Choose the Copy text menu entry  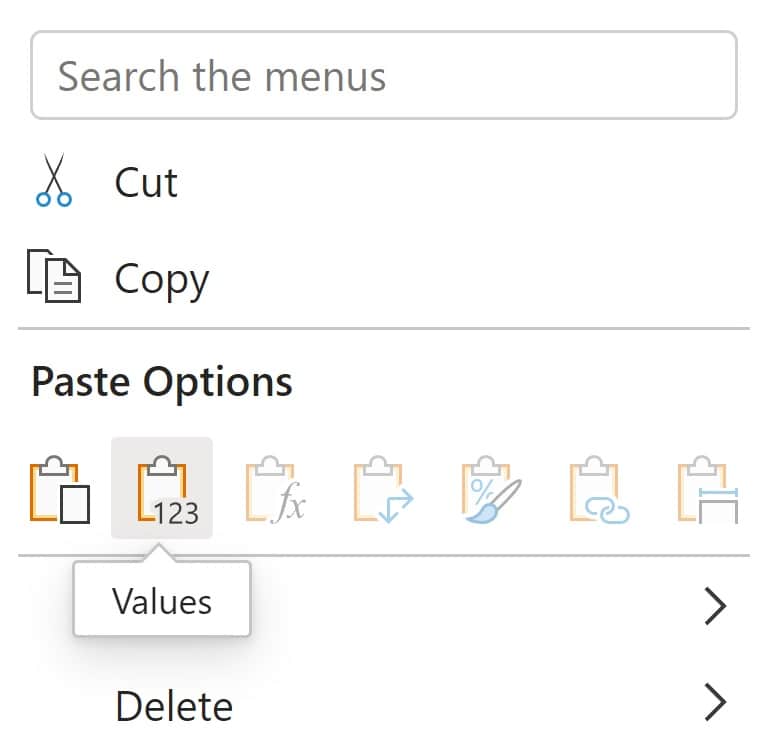pos(161,279)
